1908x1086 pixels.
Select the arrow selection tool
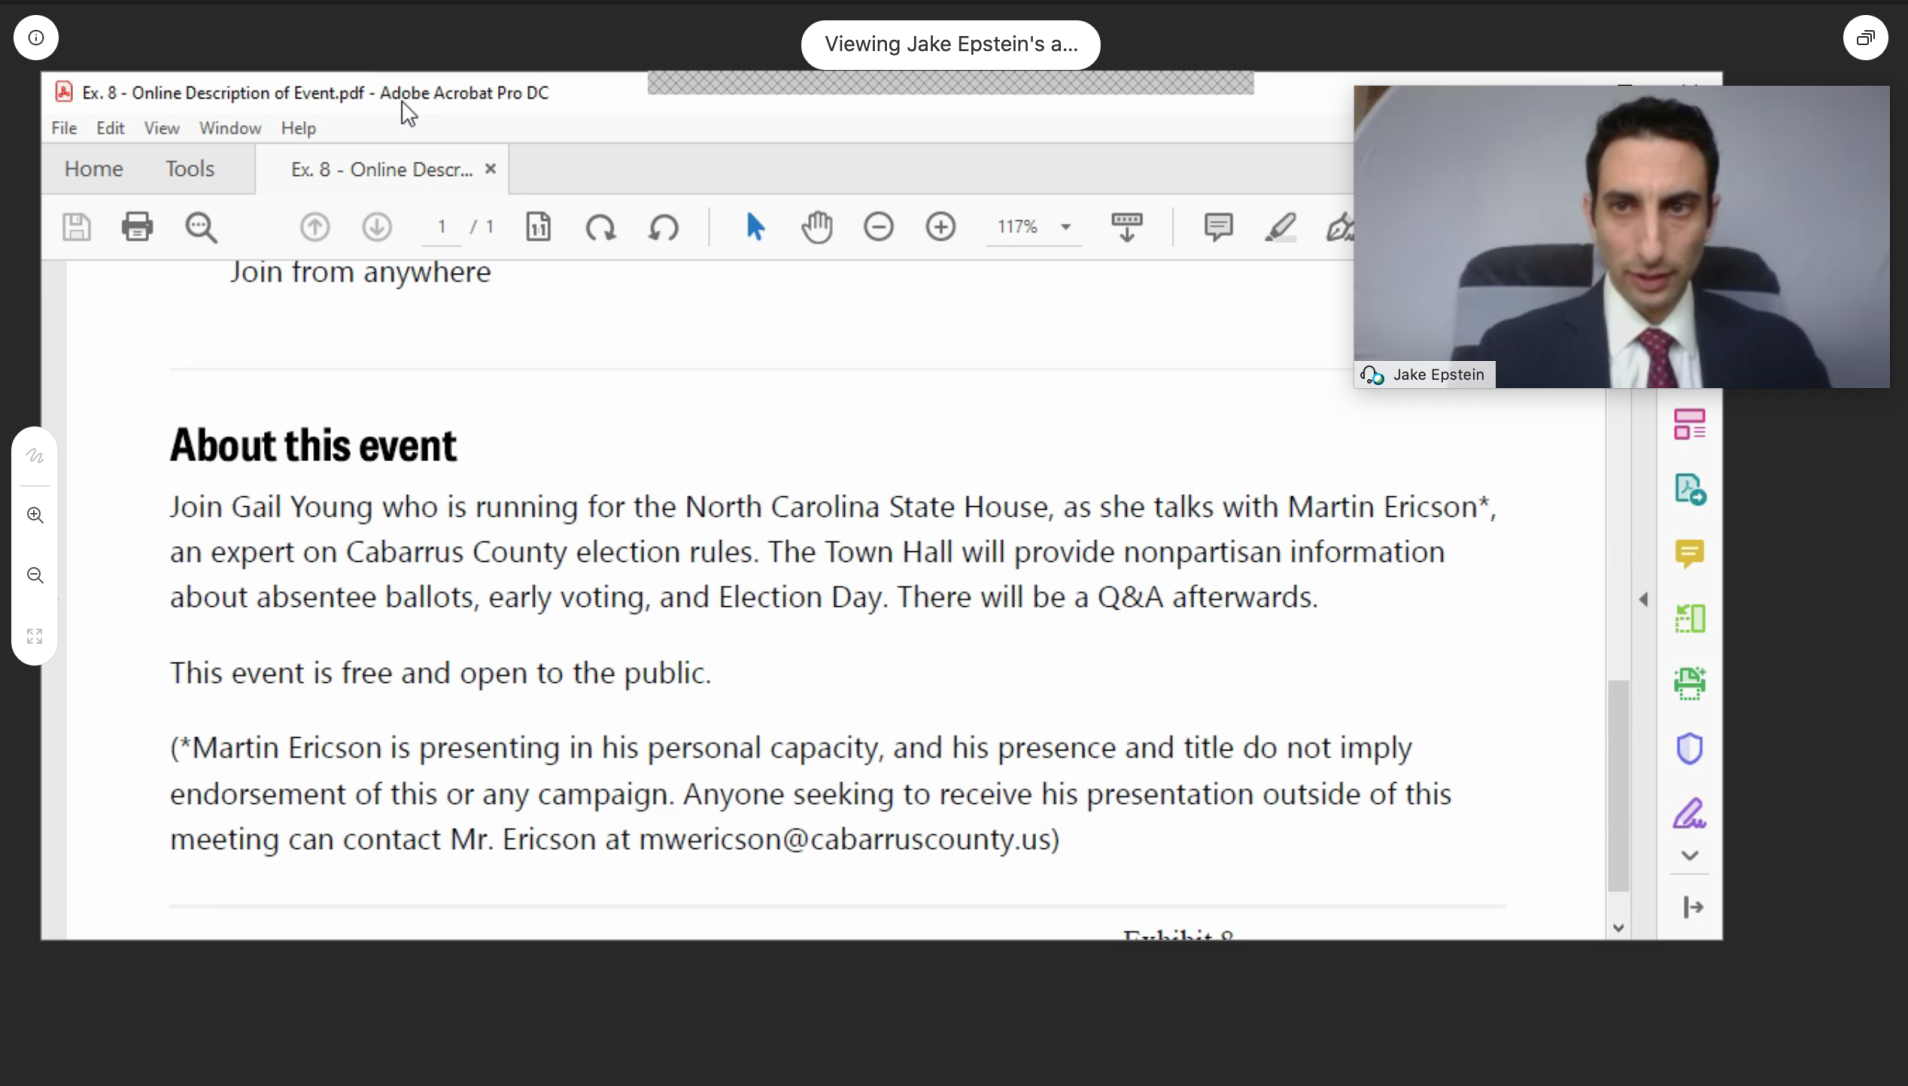click(x=755, y=227)
